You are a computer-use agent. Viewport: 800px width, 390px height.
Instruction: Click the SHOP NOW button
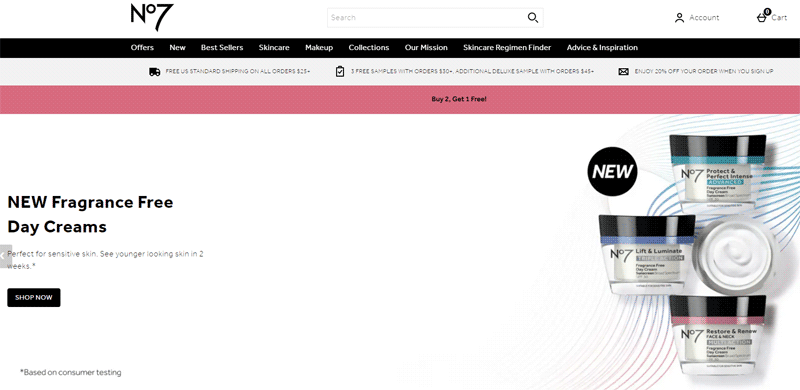(34, 298)
